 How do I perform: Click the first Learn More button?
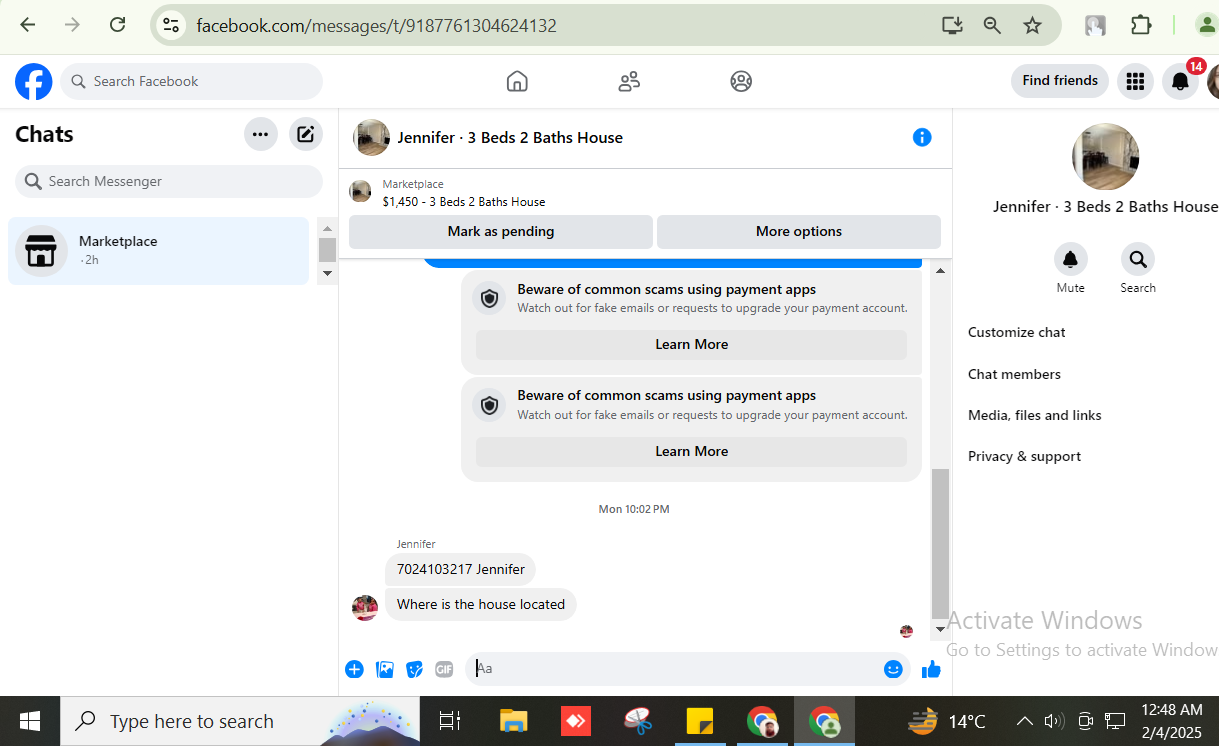point(691,344)
